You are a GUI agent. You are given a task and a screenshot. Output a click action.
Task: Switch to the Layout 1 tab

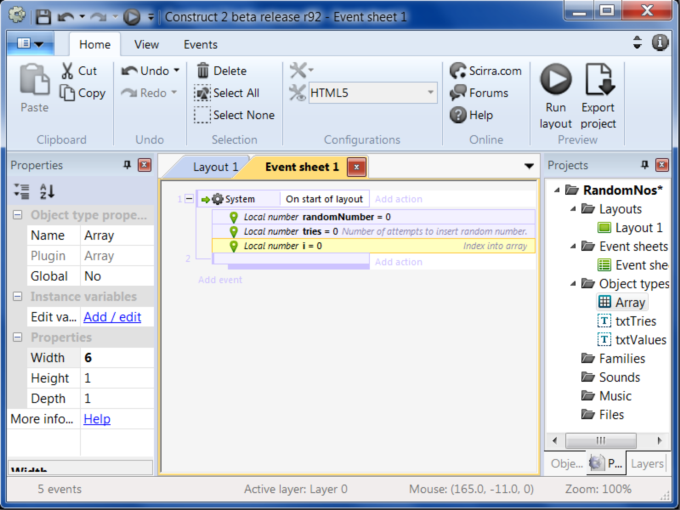215,167
